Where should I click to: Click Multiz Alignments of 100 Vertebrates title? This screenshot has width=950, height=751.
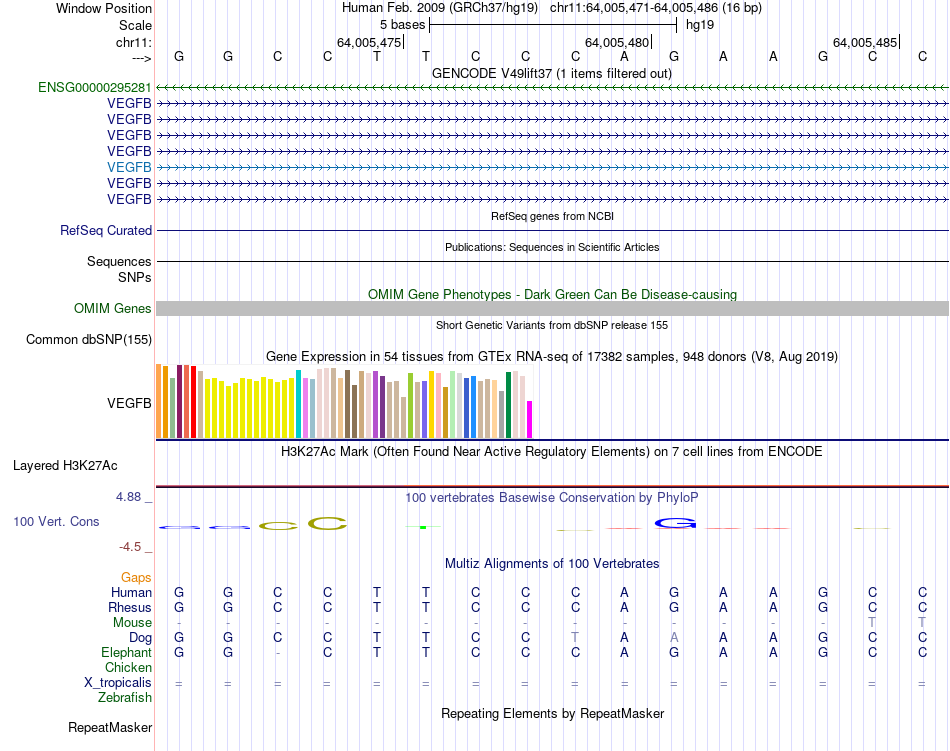click(552, 564)
